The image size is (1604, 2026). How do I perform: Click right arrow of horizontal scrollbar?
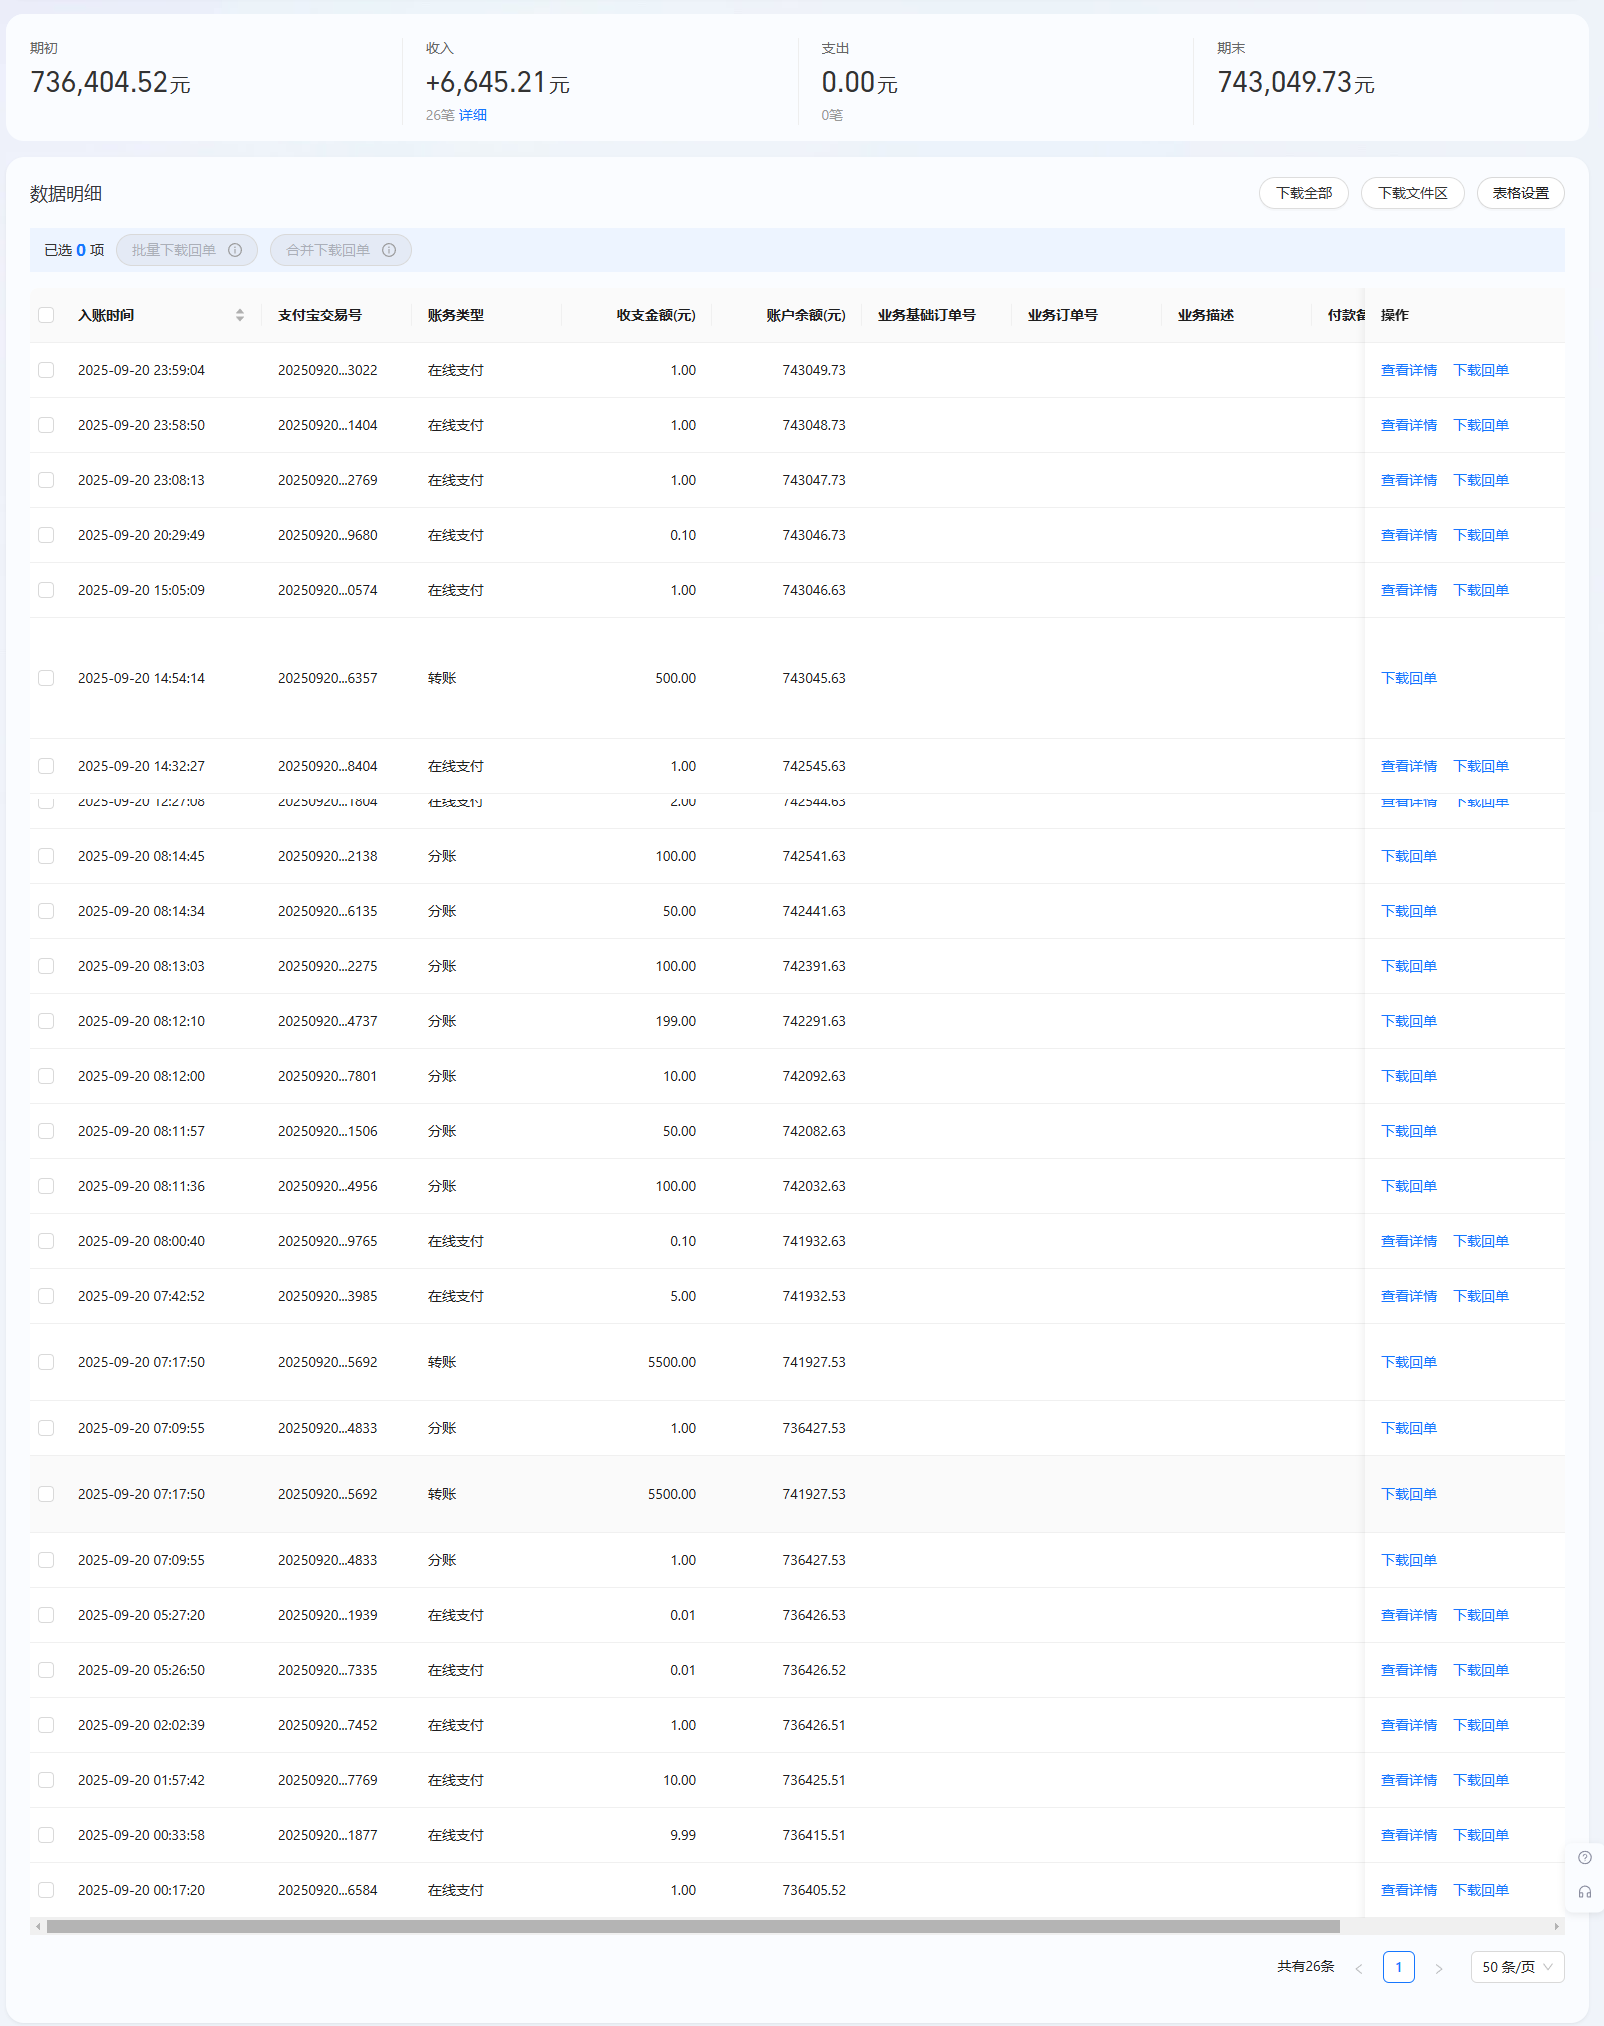tap(1556, 1927)
